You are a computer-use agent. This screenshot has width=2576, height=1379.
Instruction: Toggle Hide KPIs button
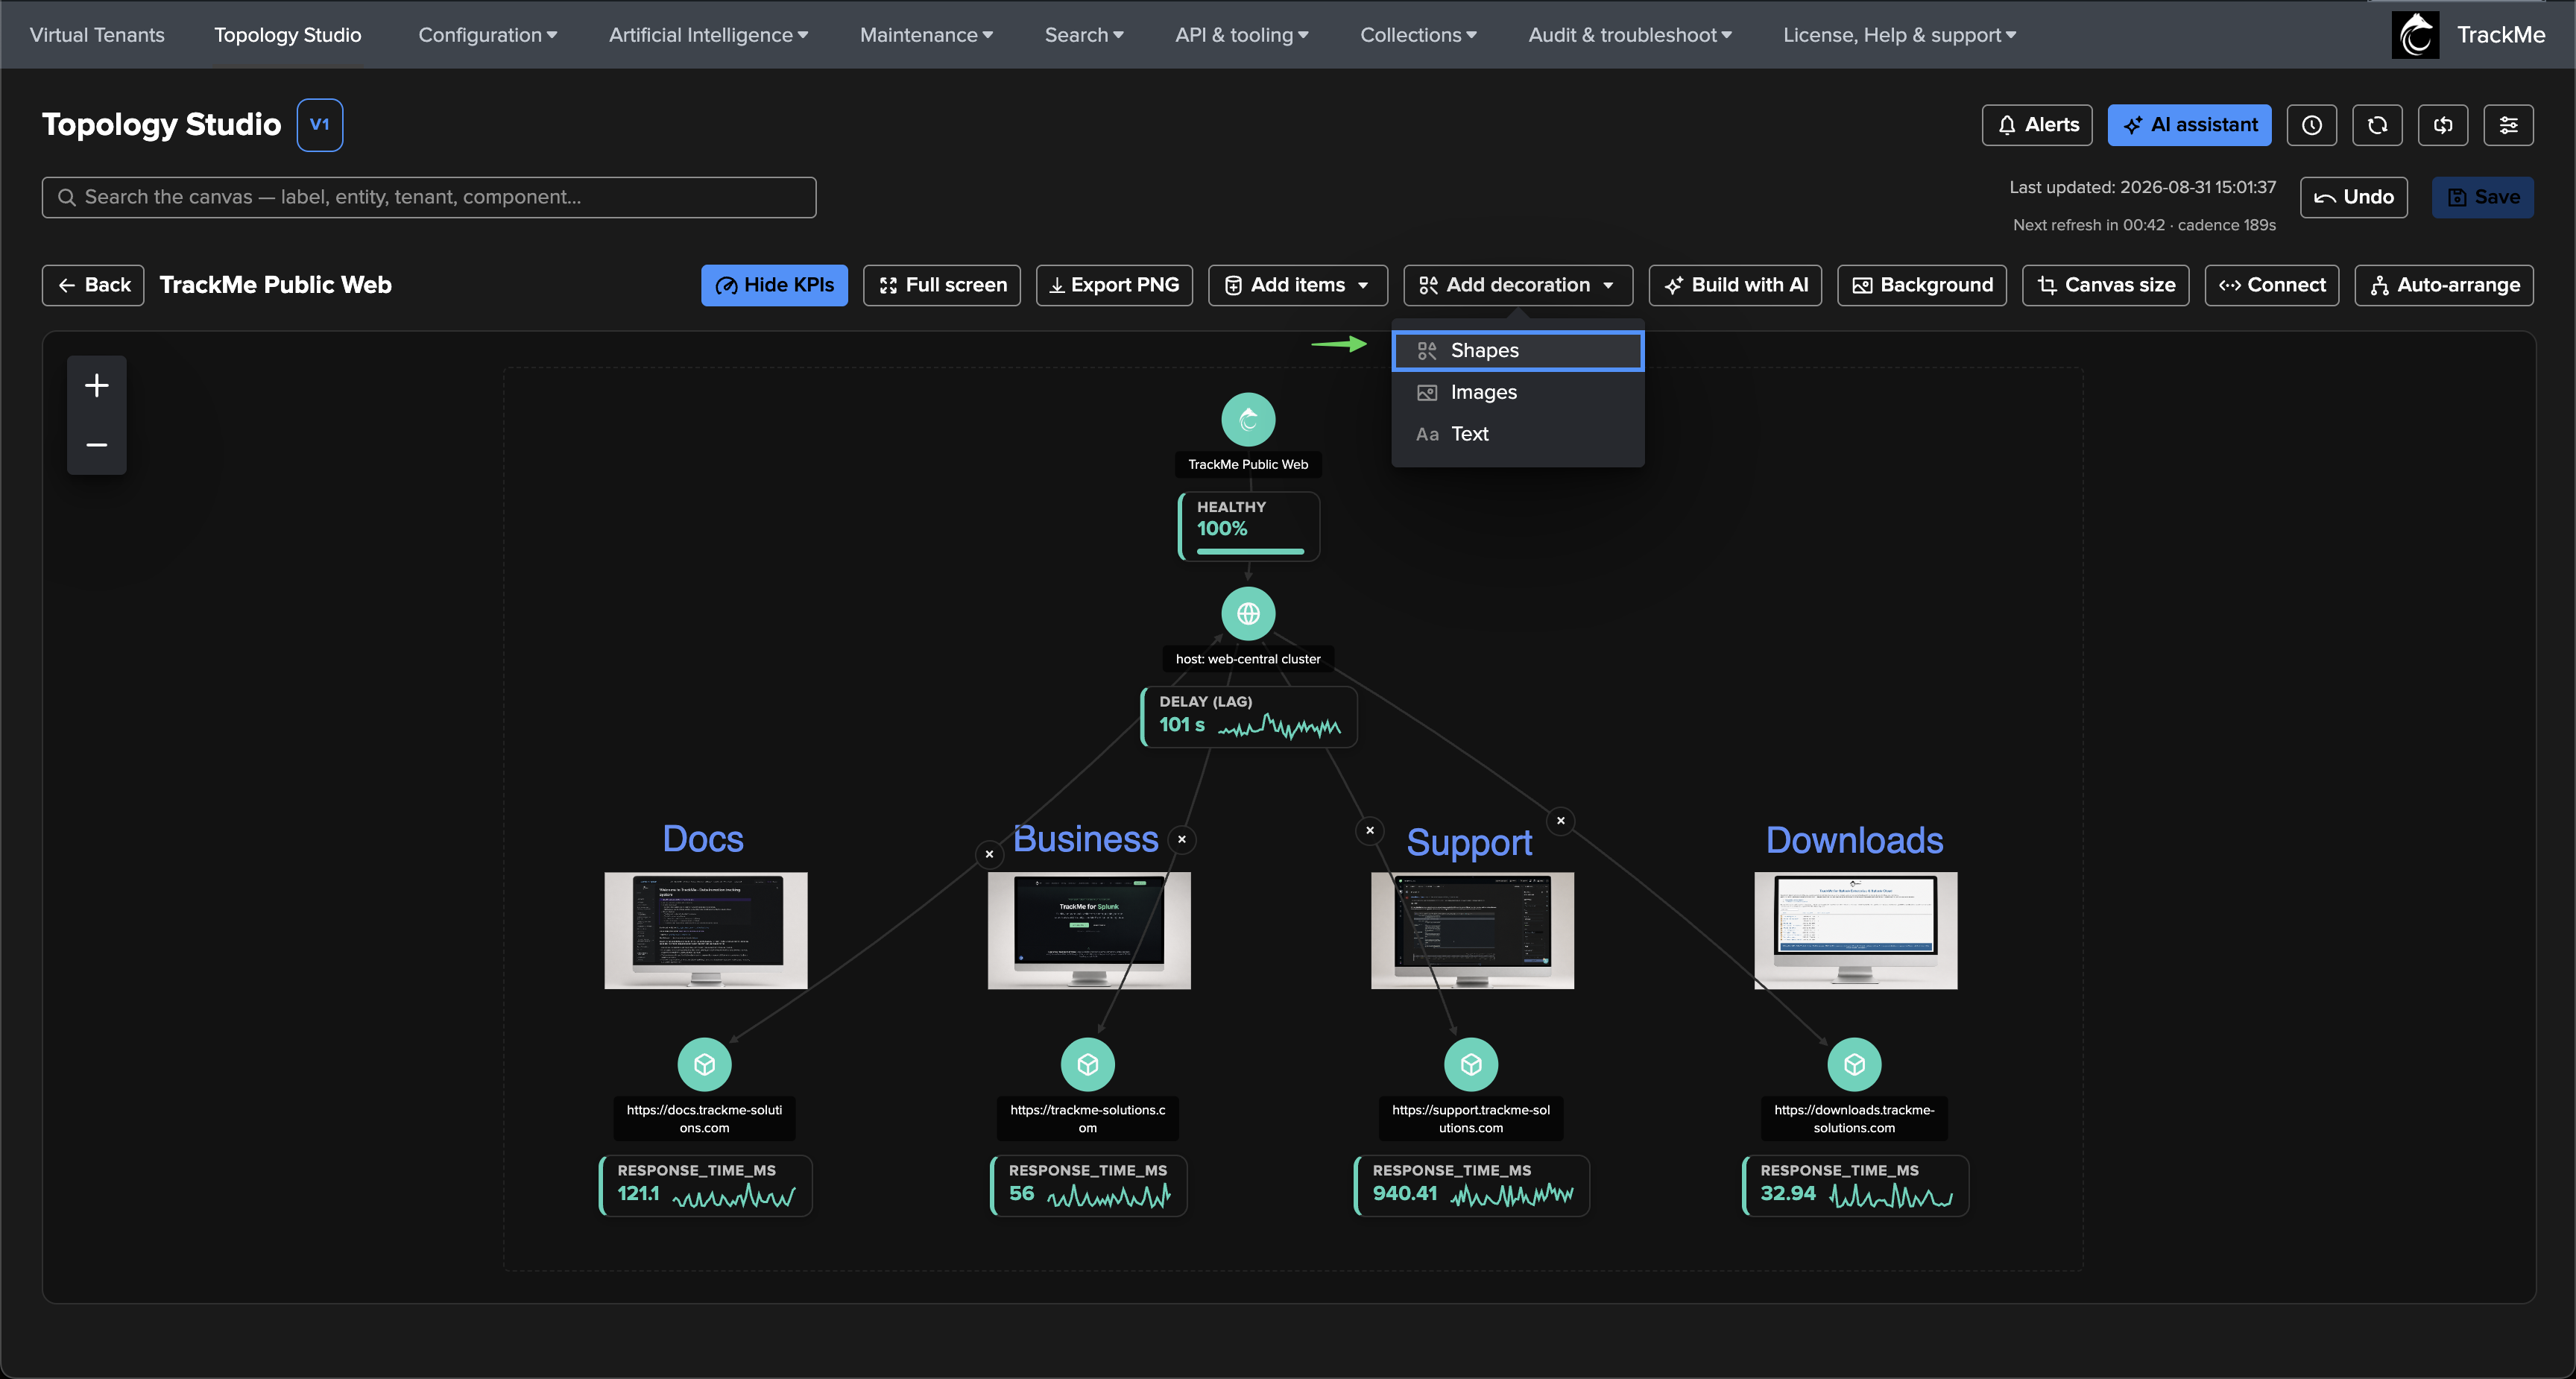pyautogui.click(x=774, y=285)
